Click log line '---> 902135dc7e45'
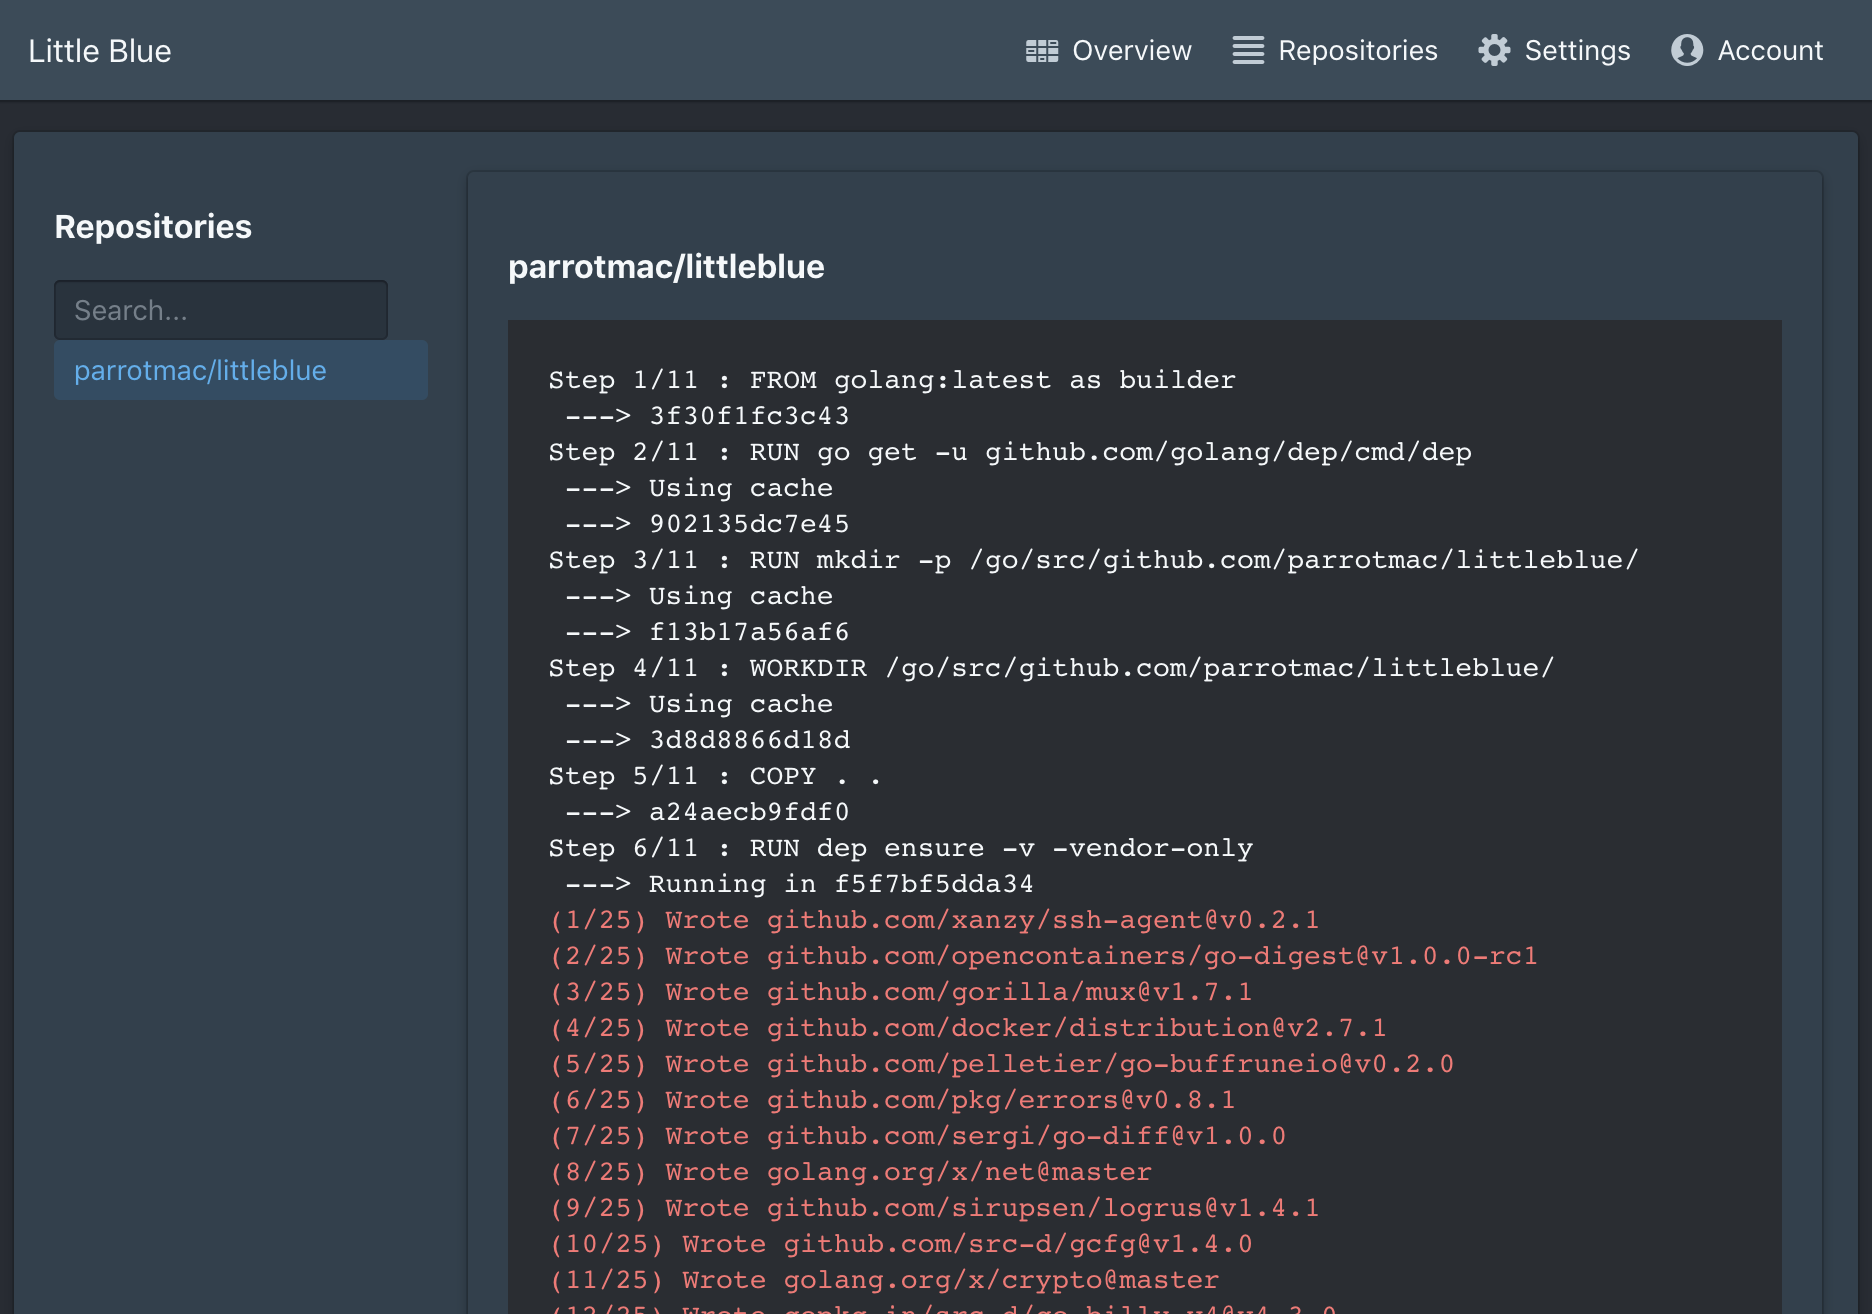Viewport: 1872px width, 1314px height. point(707,524)
